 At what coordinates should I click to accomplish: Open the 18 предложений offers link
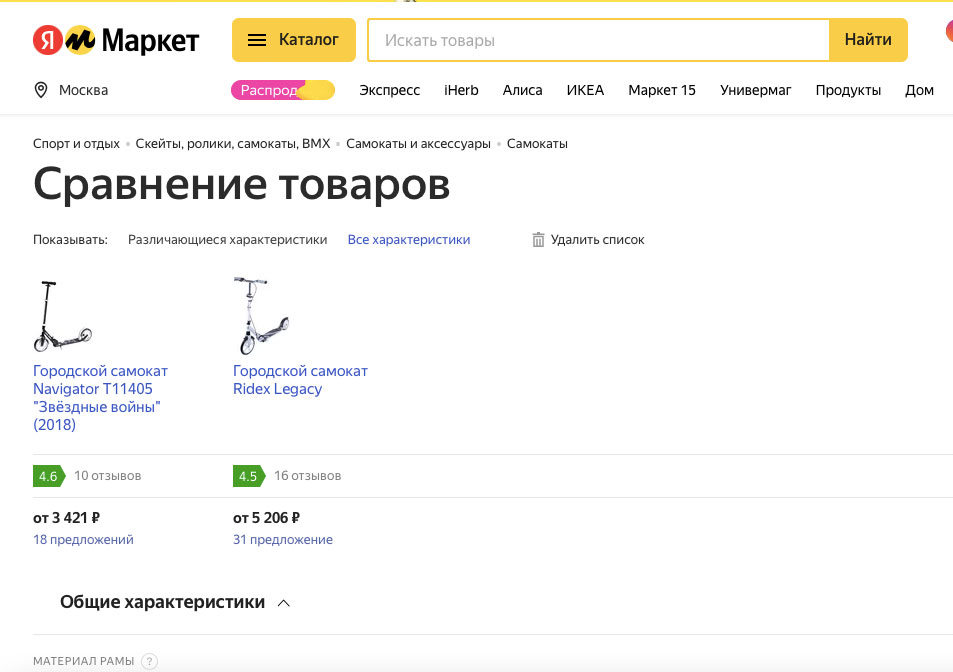click(83, 540)
